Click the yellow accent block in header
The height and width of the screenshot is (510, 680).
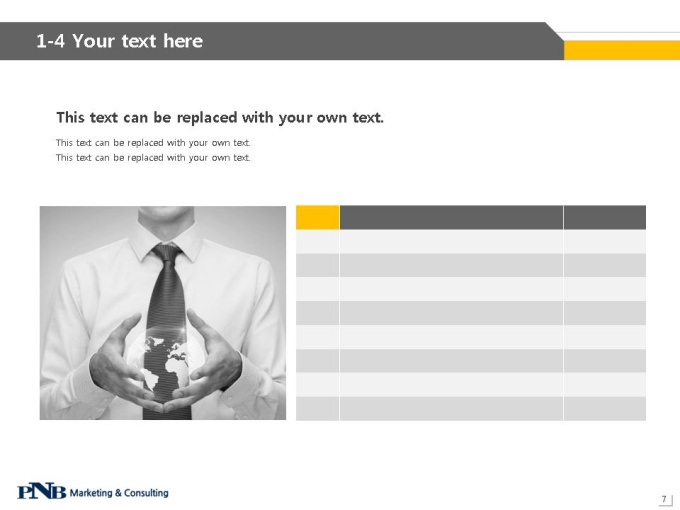pyautogui.click(x=621, y=50)
